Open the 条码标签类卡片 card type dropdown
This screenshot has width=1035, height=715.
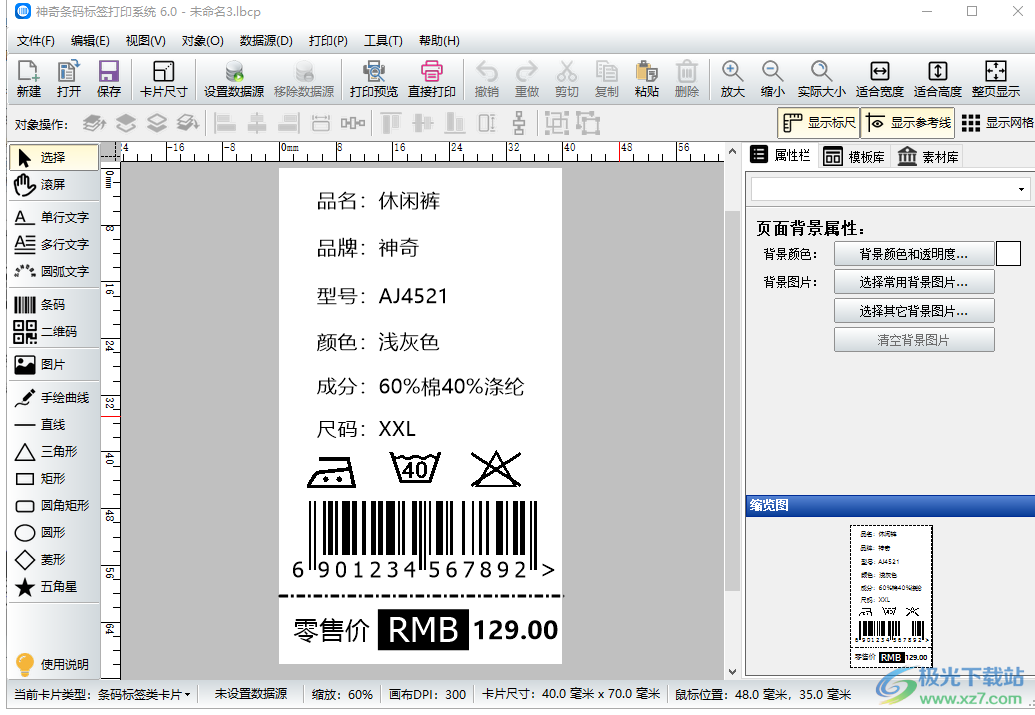pos(144,695)
